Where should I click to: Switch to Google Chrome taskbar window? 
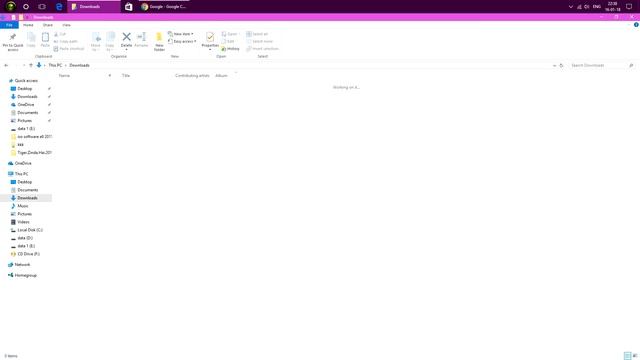(164, 7)
